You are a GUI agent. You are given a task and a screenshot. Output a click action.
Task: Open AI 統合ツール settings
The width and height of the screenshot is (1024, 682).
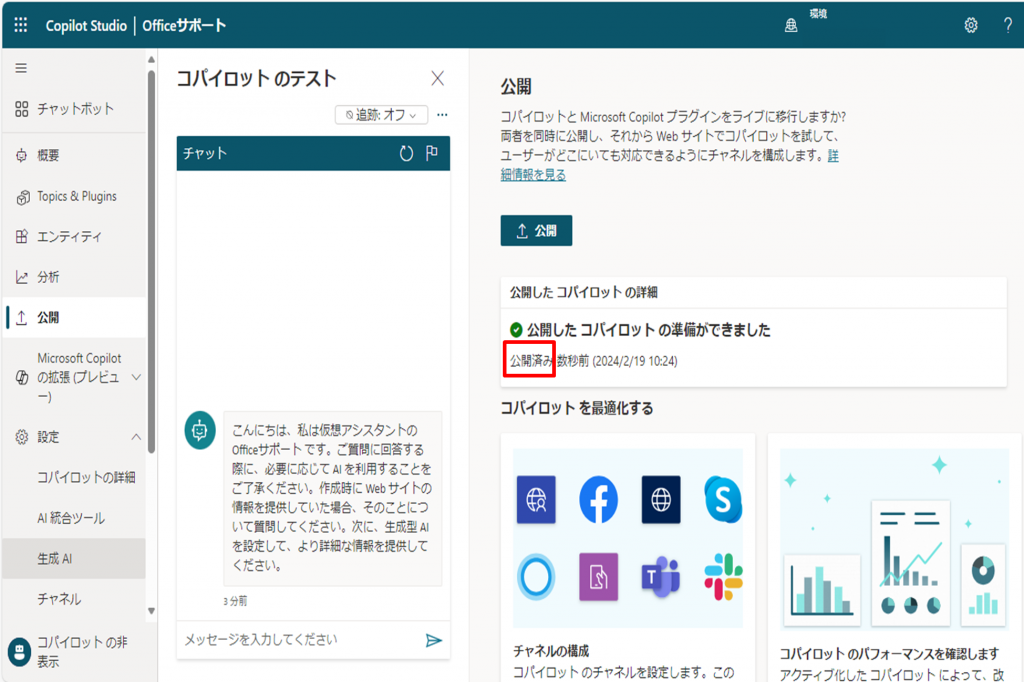click(x=71, y=518)
